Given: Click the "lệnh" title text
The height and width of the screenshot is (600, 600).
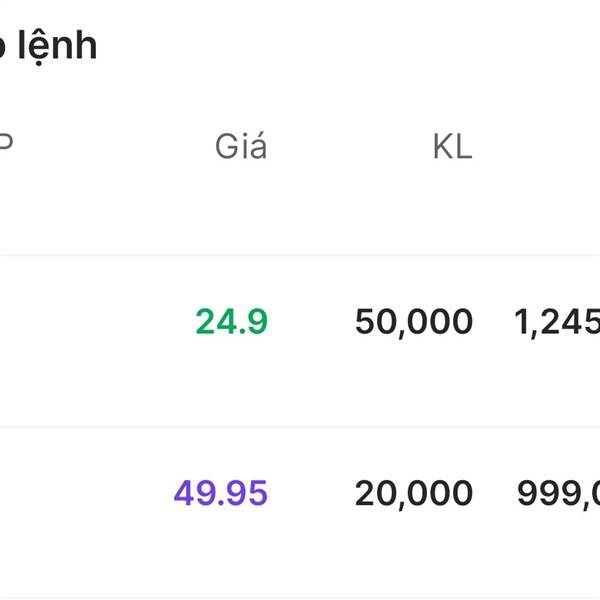Looking at the screenshot, I should coord(57,47).
